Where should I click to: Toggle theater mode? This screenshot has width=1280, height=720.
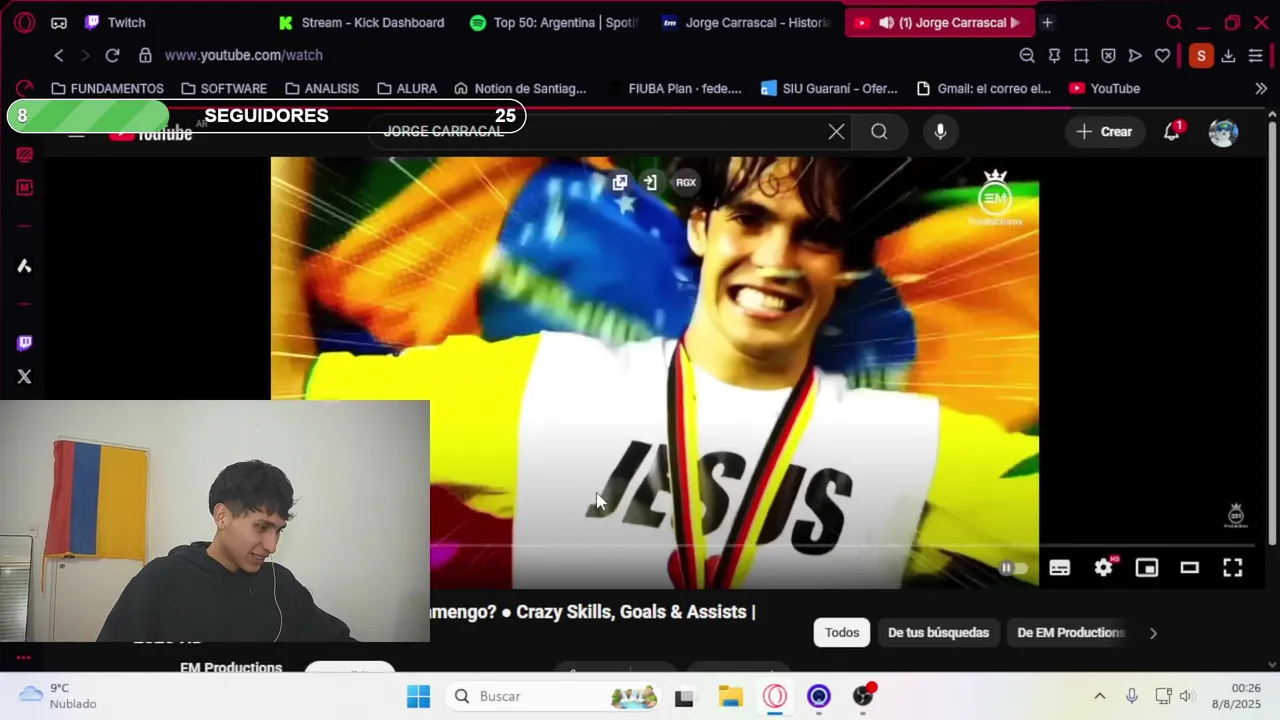(1189, 568)
